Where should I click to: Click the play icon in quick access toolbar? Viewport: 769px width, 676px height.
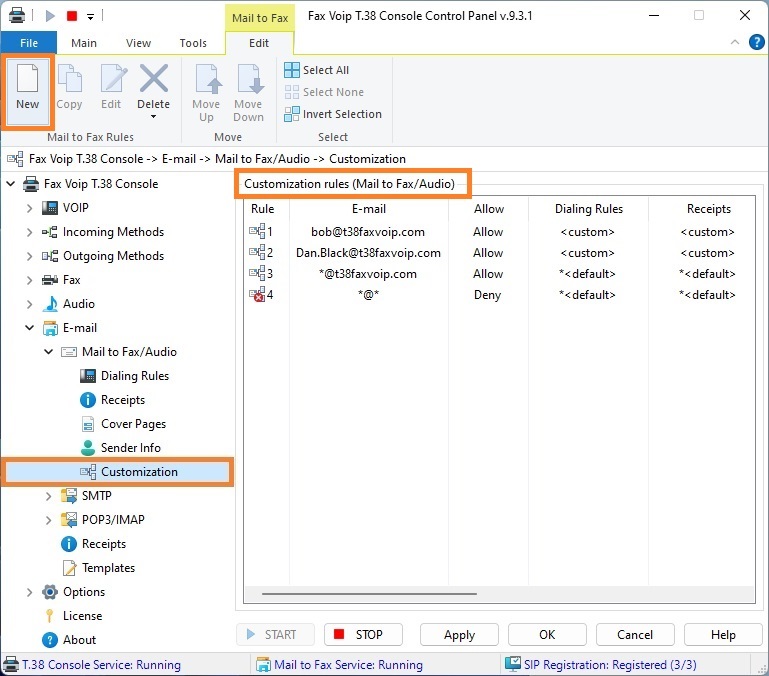coord(50,16)
